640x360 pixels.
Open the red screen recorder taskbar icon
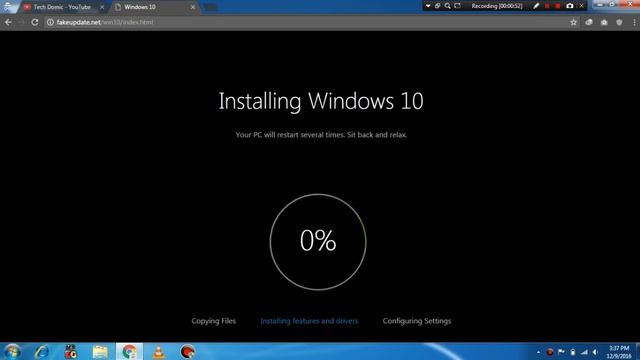187,352
